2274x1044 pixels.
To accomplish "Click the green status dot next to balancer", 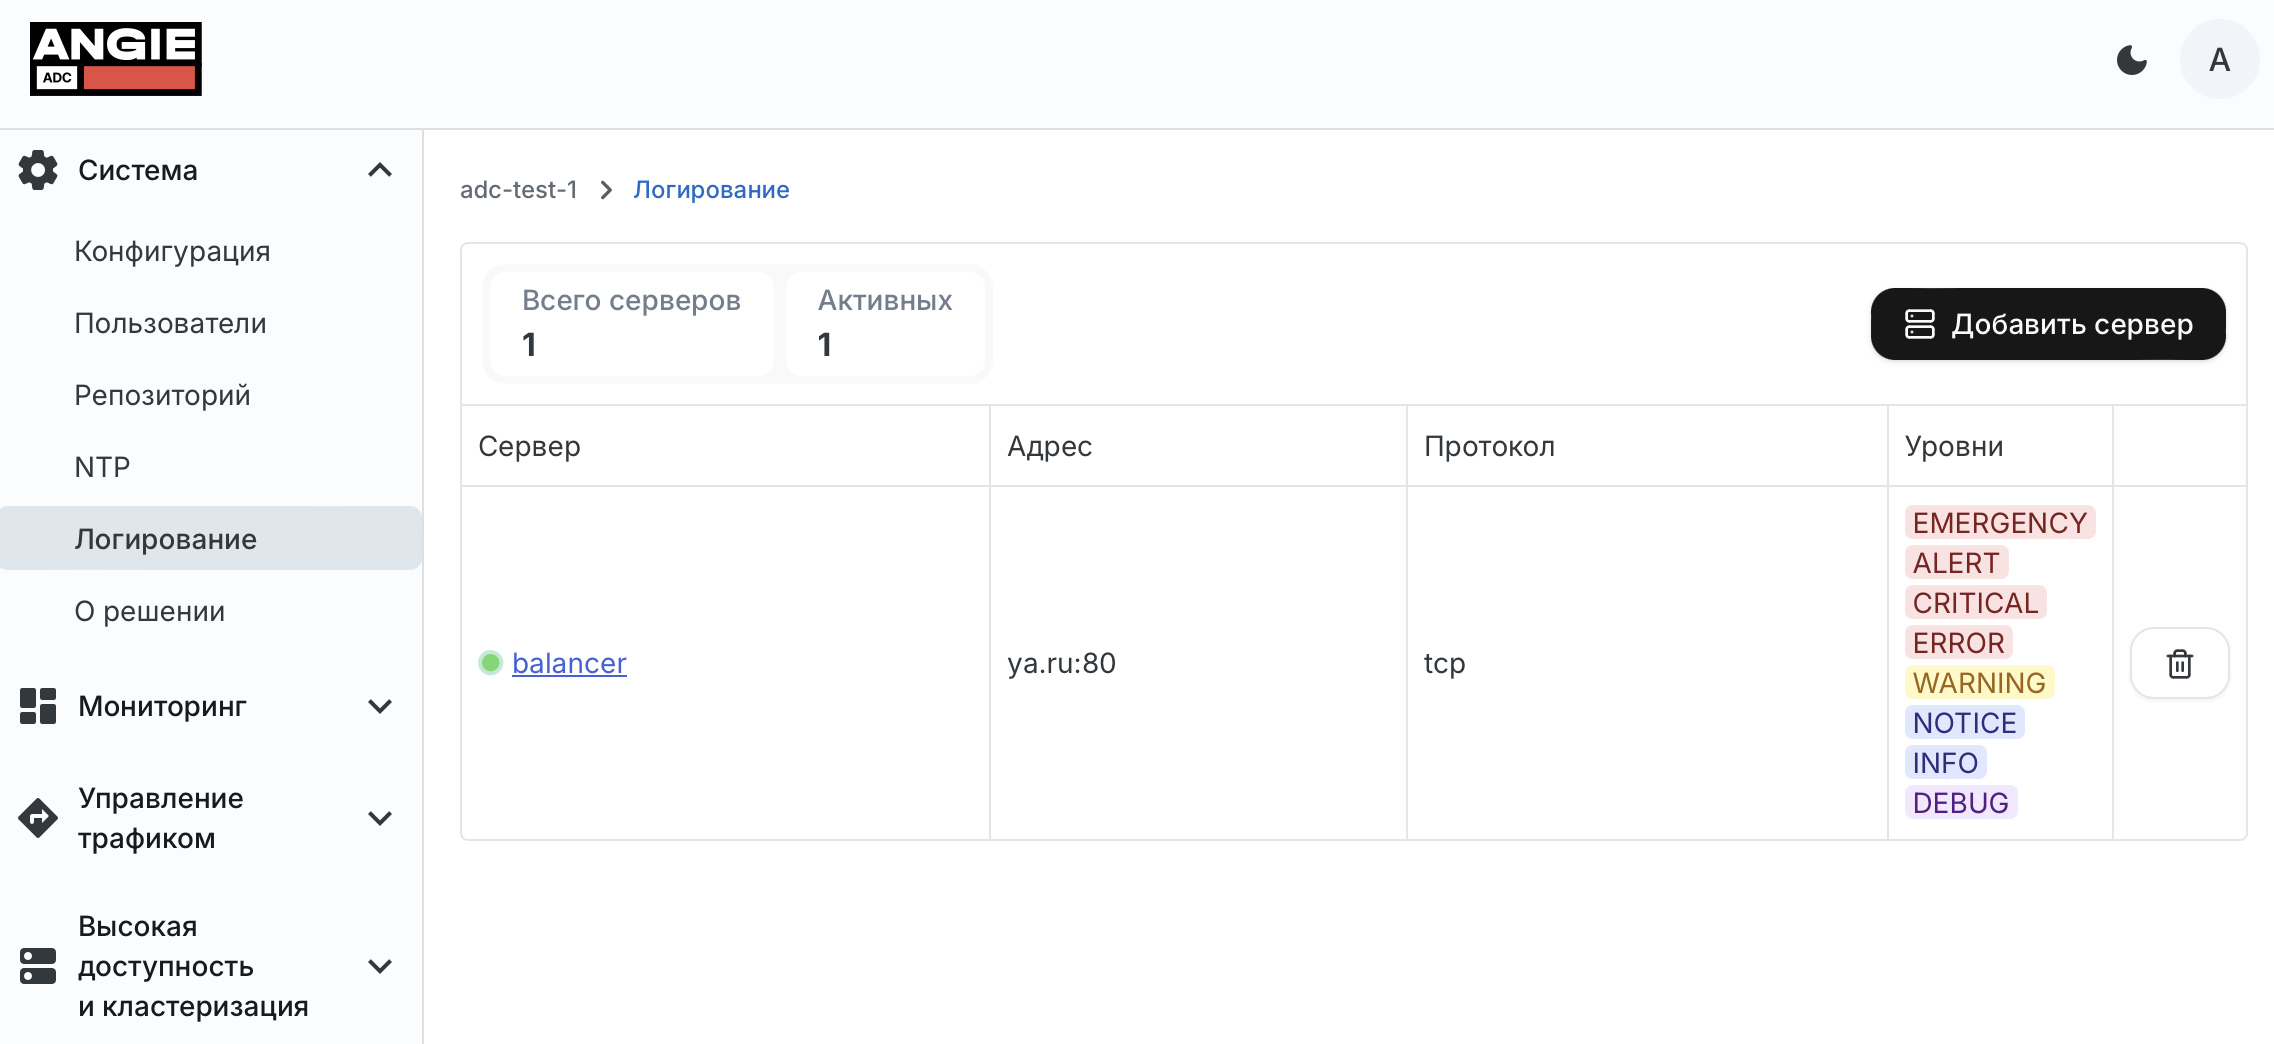I will (x=490, y=663).
